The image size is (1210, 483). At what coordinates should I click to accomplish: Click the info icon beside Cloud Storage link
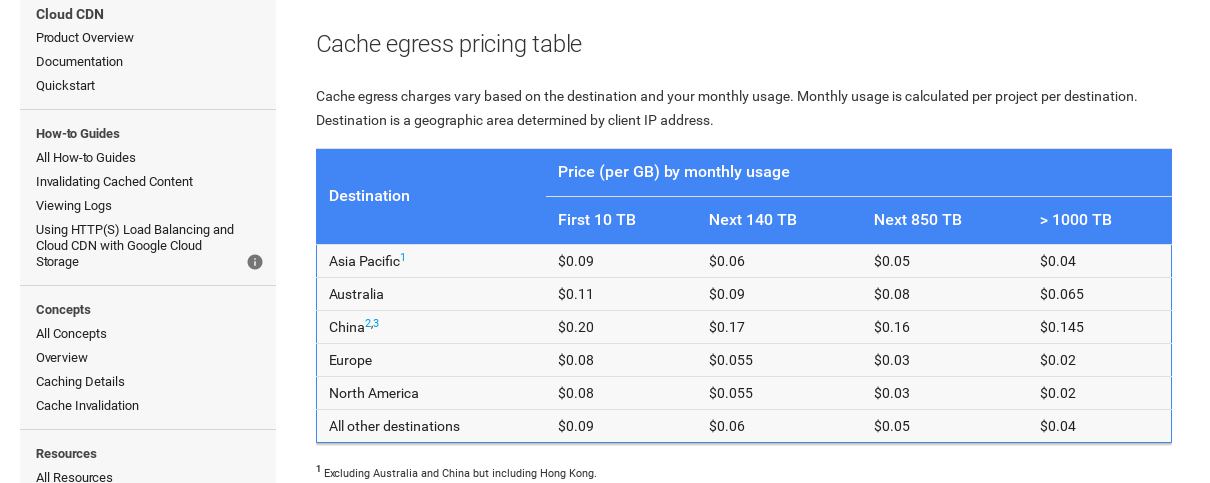(255, 262)
